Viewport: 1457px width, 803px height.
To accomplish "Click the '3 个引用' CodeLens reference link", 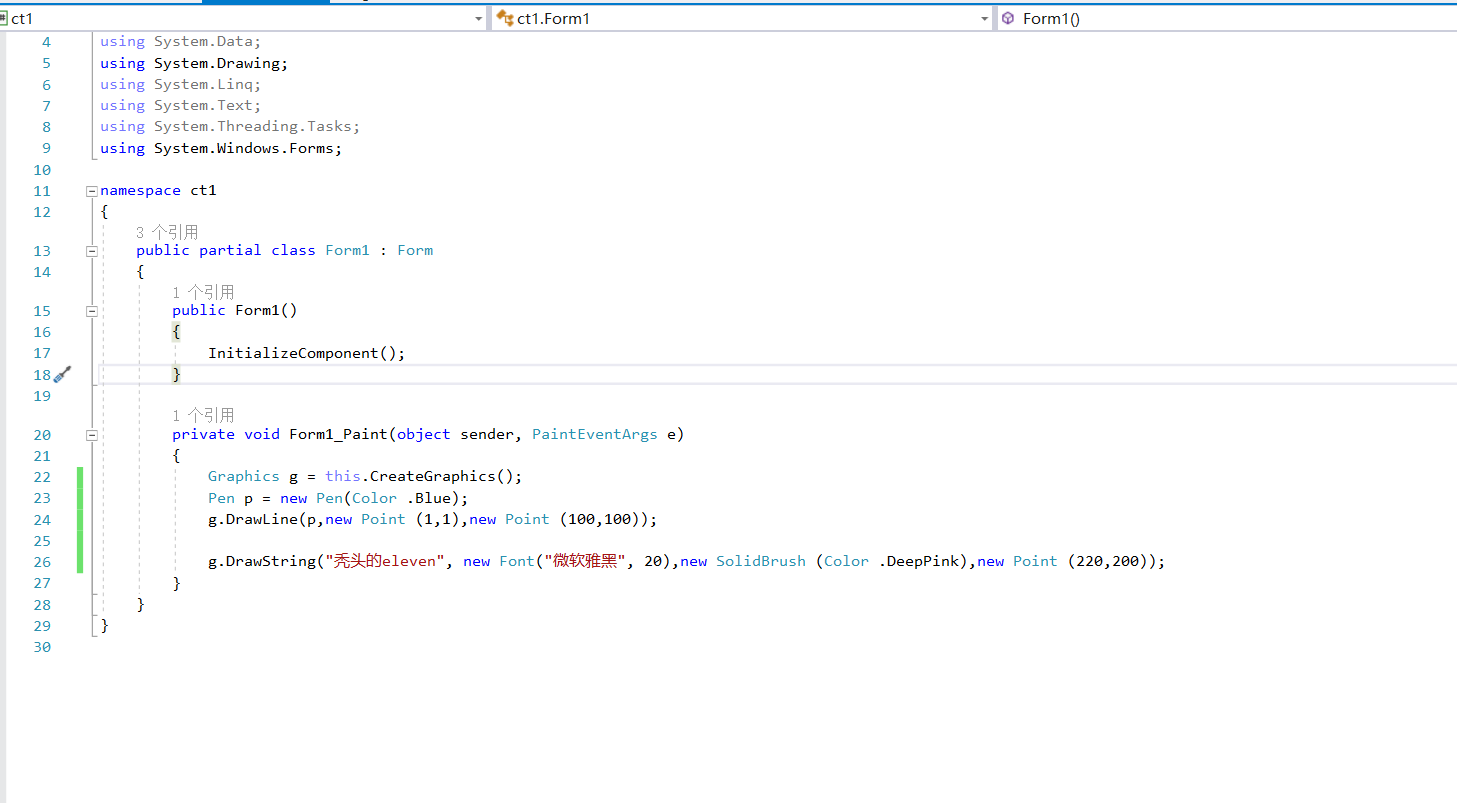I will click(166, 231).
